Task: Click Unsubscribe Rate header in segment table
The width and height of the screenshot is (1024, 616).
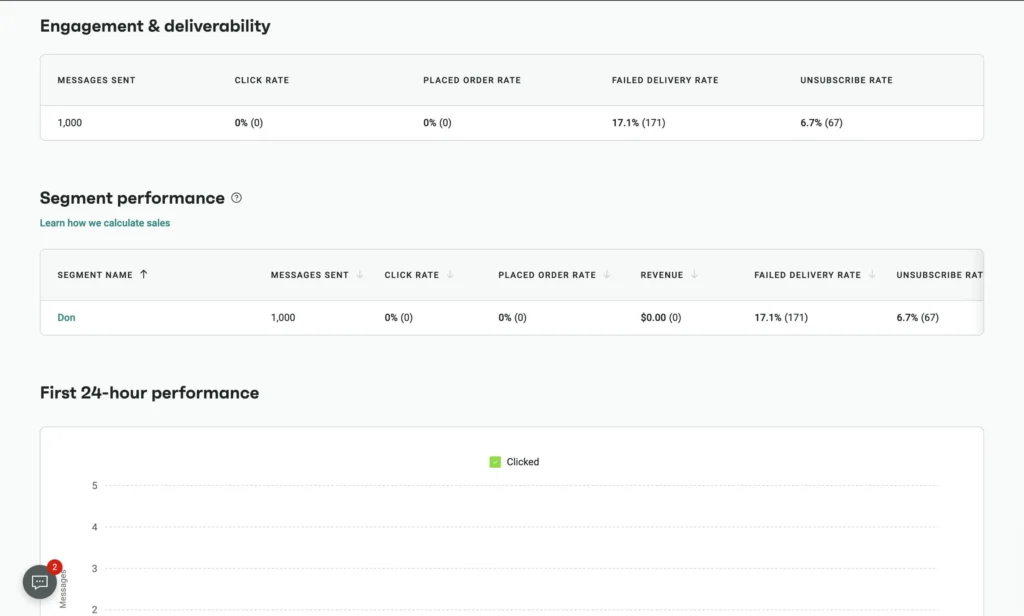Action: [x=939, y=275]
